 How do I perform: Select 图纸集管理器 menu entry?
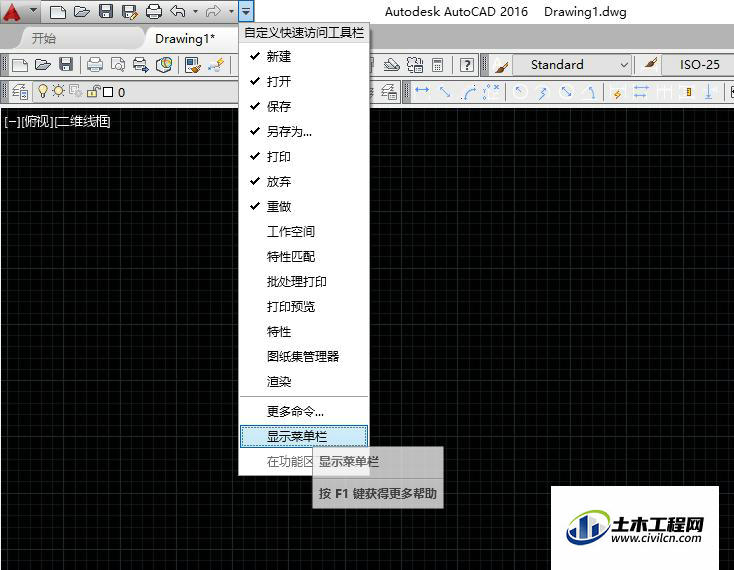click(x=303, y=357)
